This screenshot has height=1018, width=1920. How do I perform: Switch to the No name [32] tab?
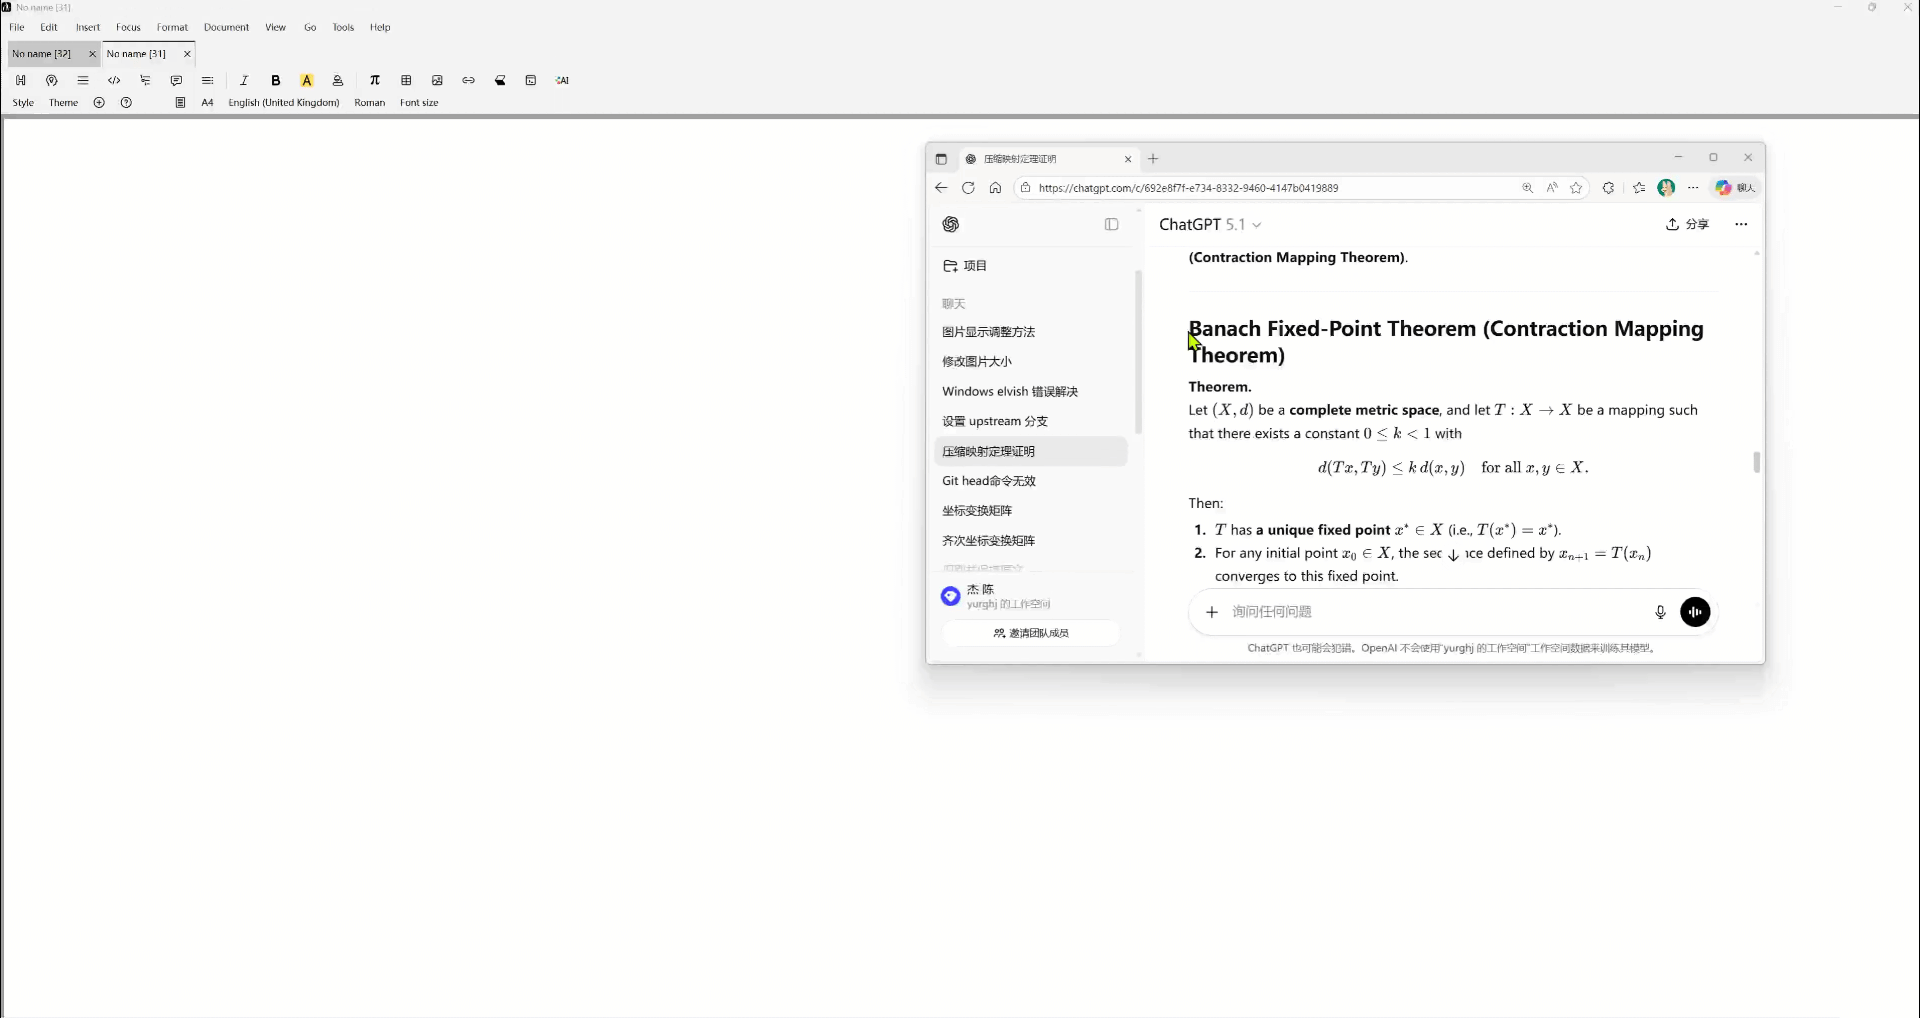click(42, 54)
